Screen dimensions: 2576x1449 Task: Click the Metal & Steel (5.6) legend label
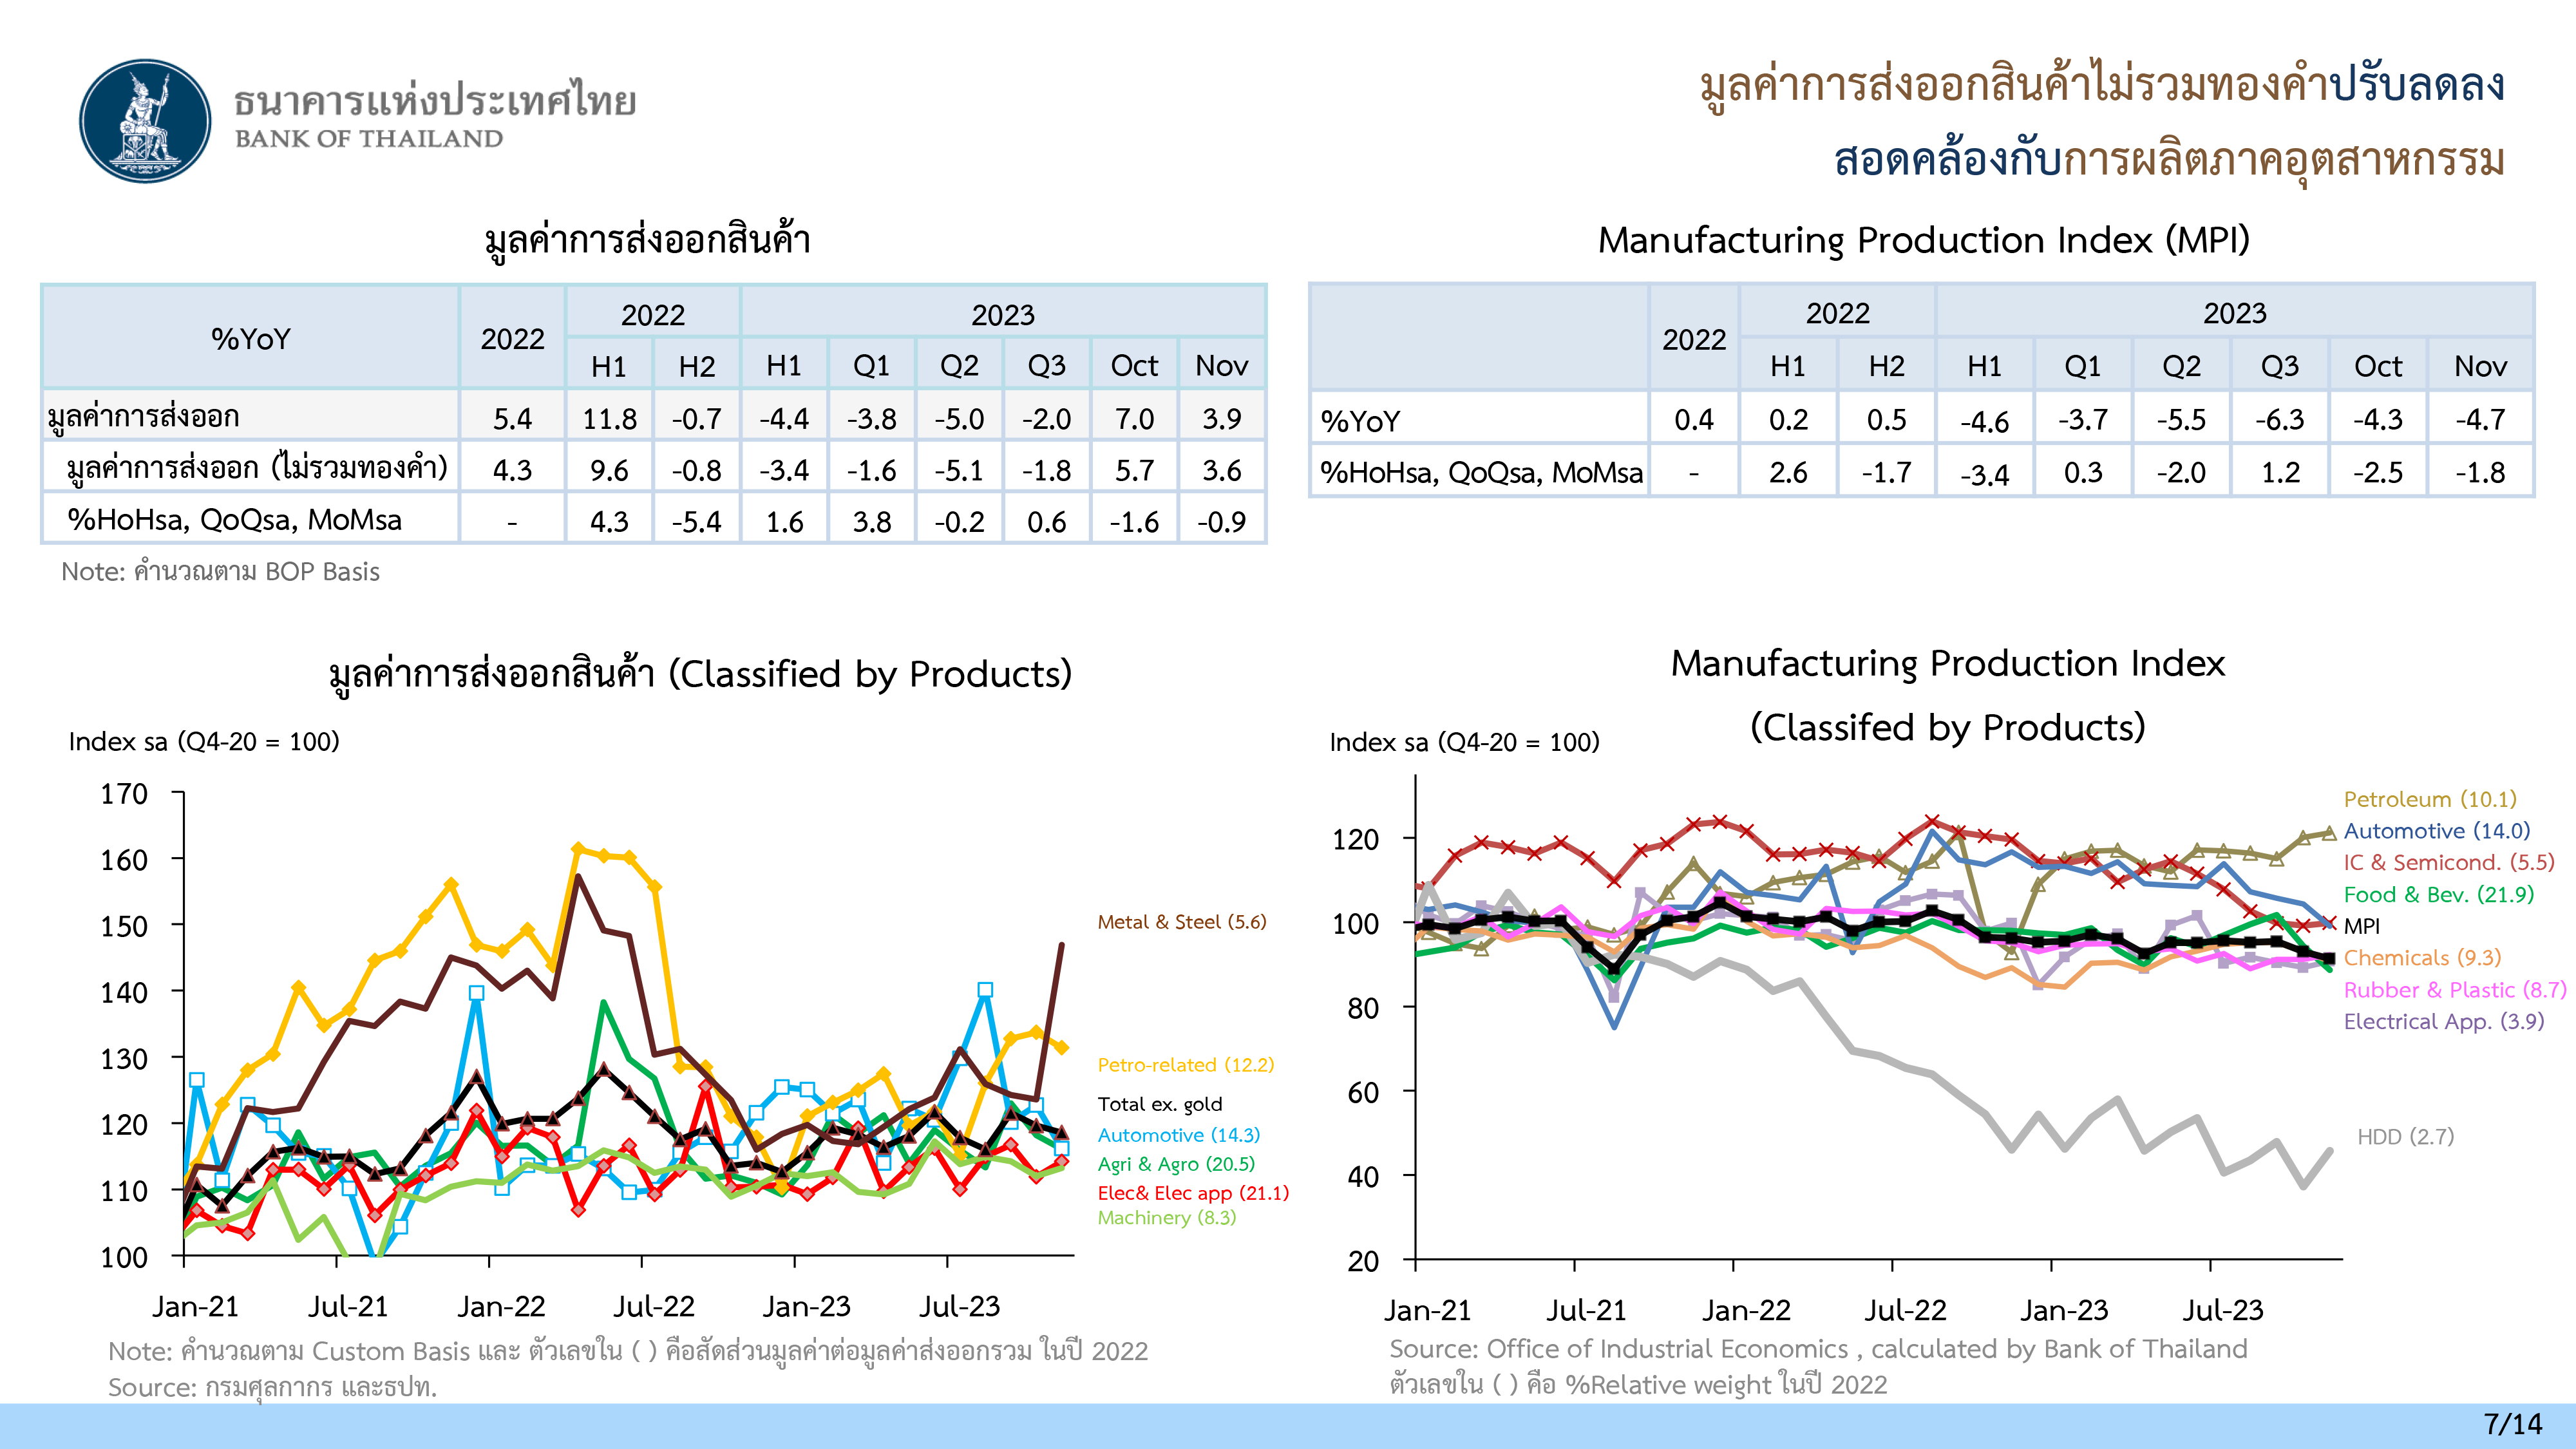point(1181,922)
